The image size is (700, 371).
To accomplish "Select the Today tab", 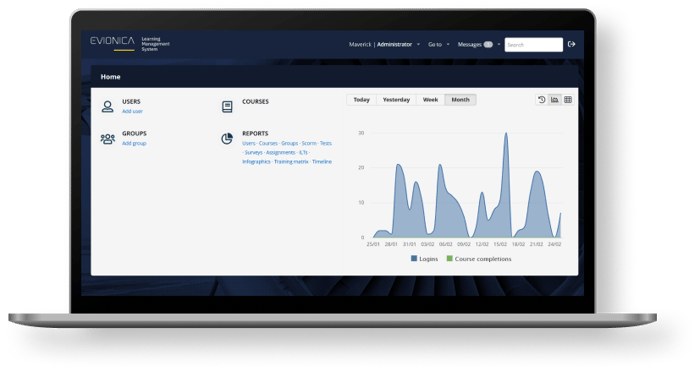I will tap(362, 100).
